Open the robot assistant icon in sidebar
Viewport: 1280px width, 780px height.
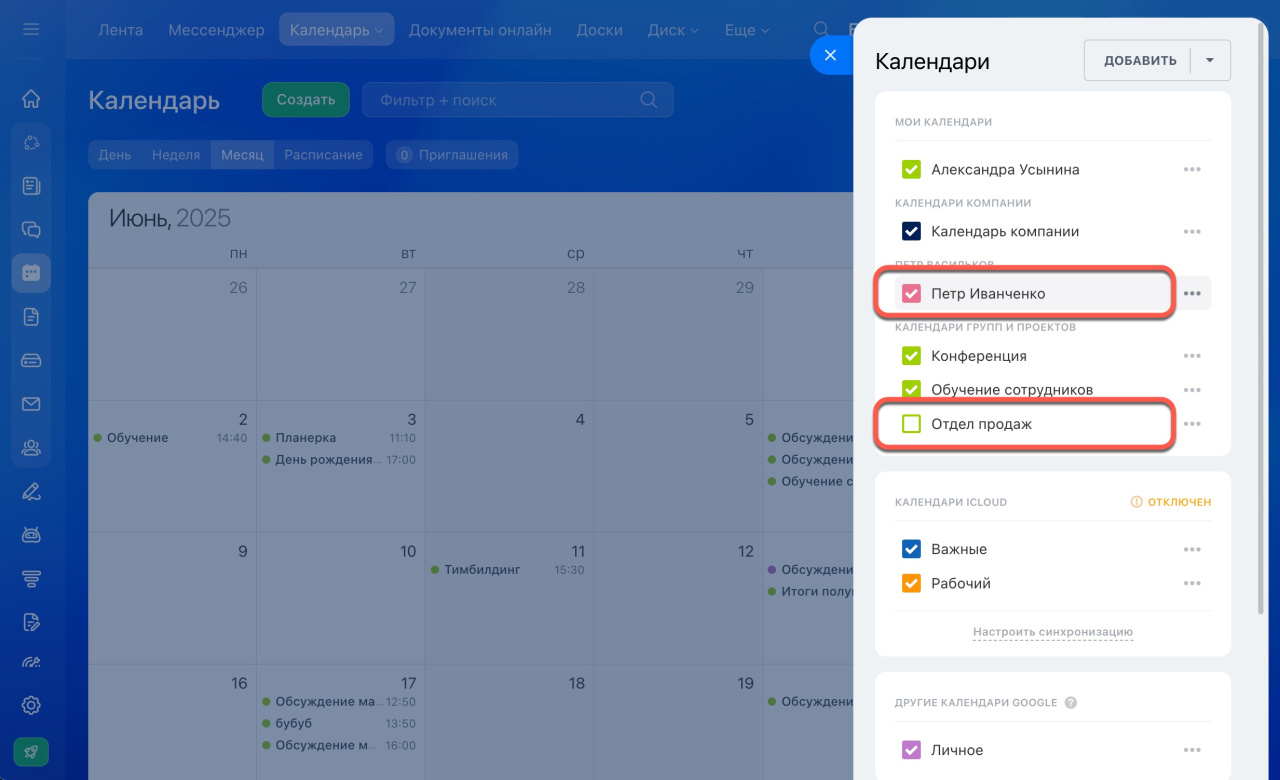[31, 535]
